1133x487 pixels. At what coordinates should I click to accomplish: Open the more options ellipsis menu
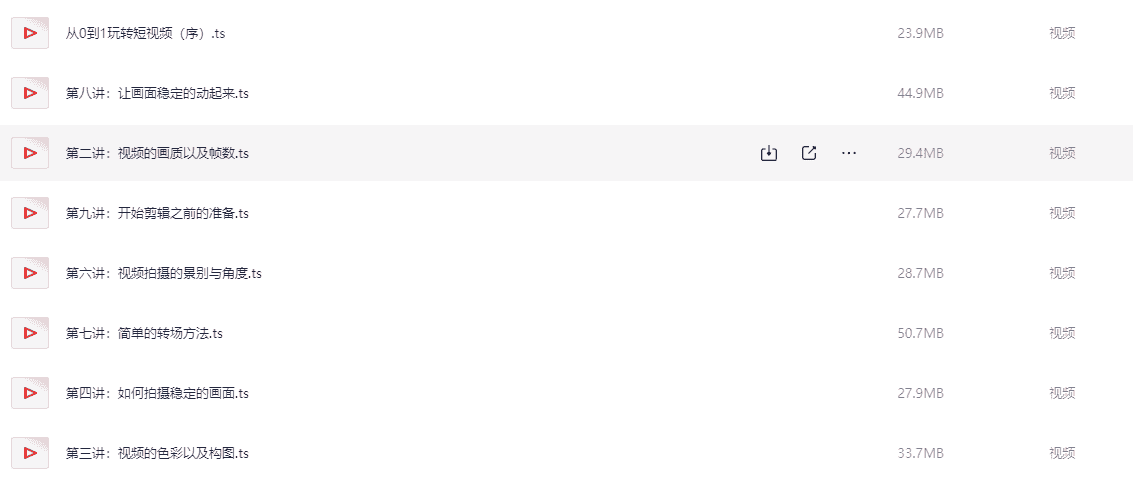point(849,153)
